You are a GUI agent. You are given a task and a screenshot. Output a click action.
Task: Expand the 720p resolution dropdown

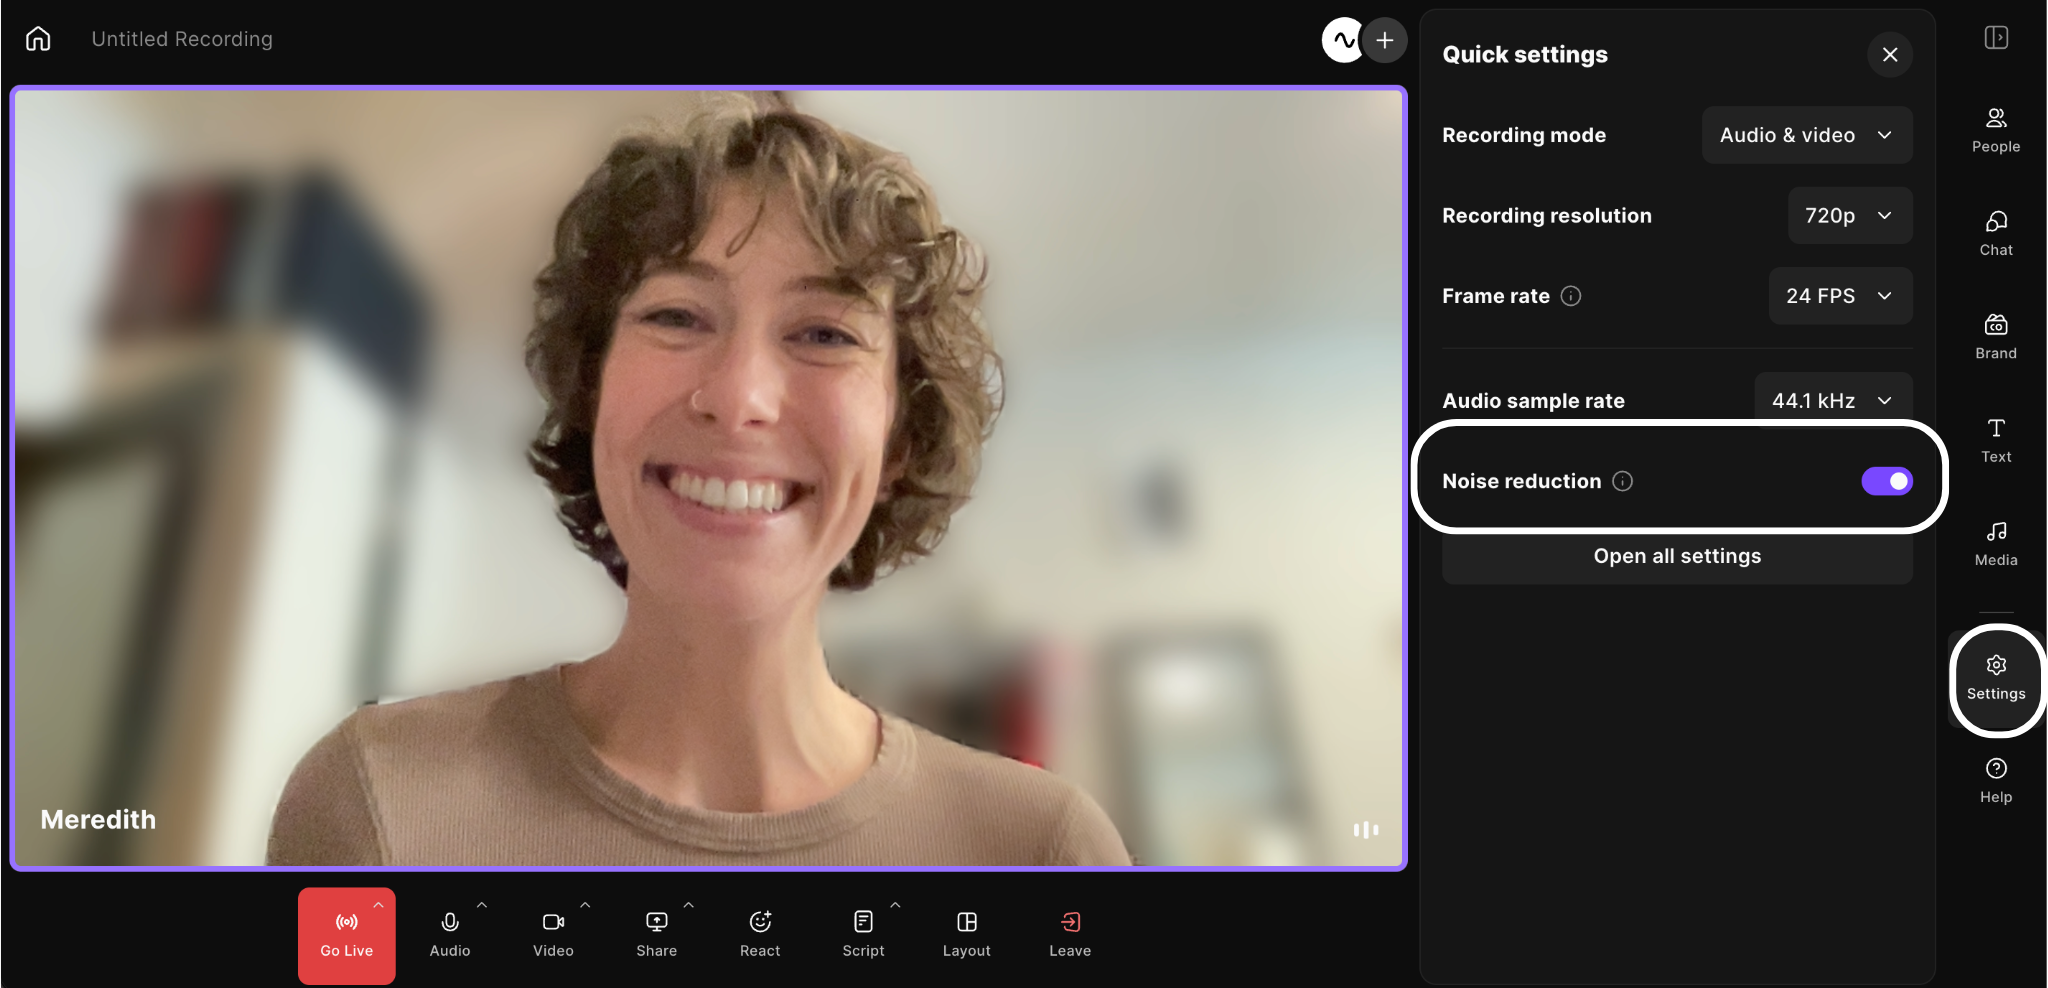(x=1850, y=215)
